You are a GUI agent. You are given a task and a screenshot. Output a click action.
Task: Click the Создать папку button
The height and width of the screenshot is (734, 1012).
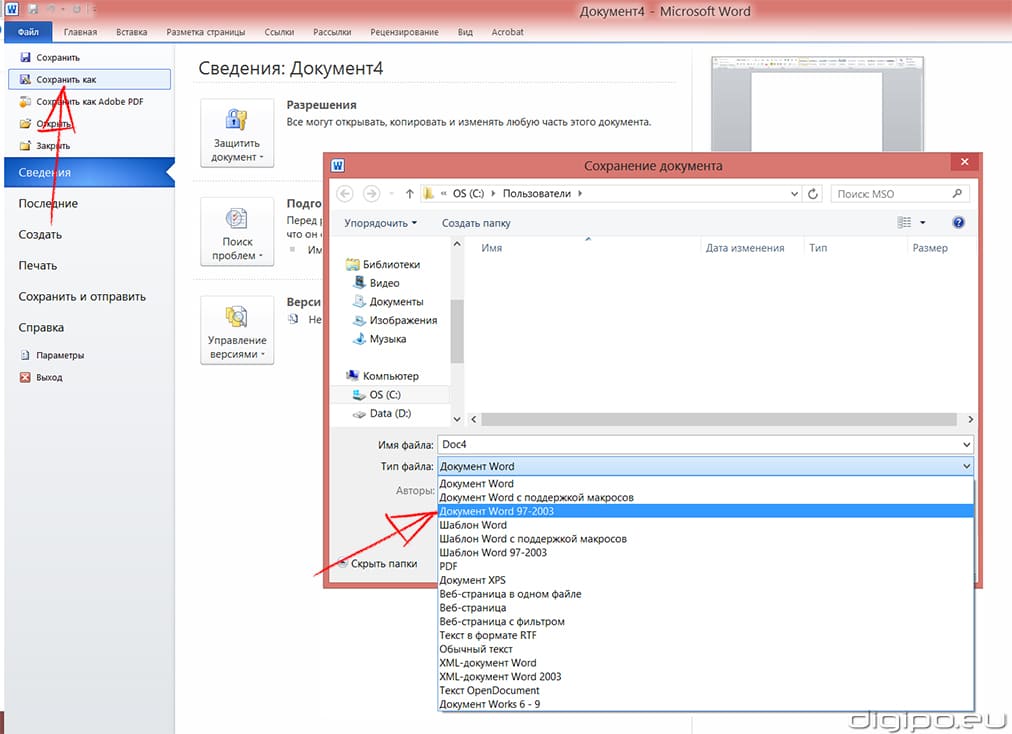click(476, 223)
